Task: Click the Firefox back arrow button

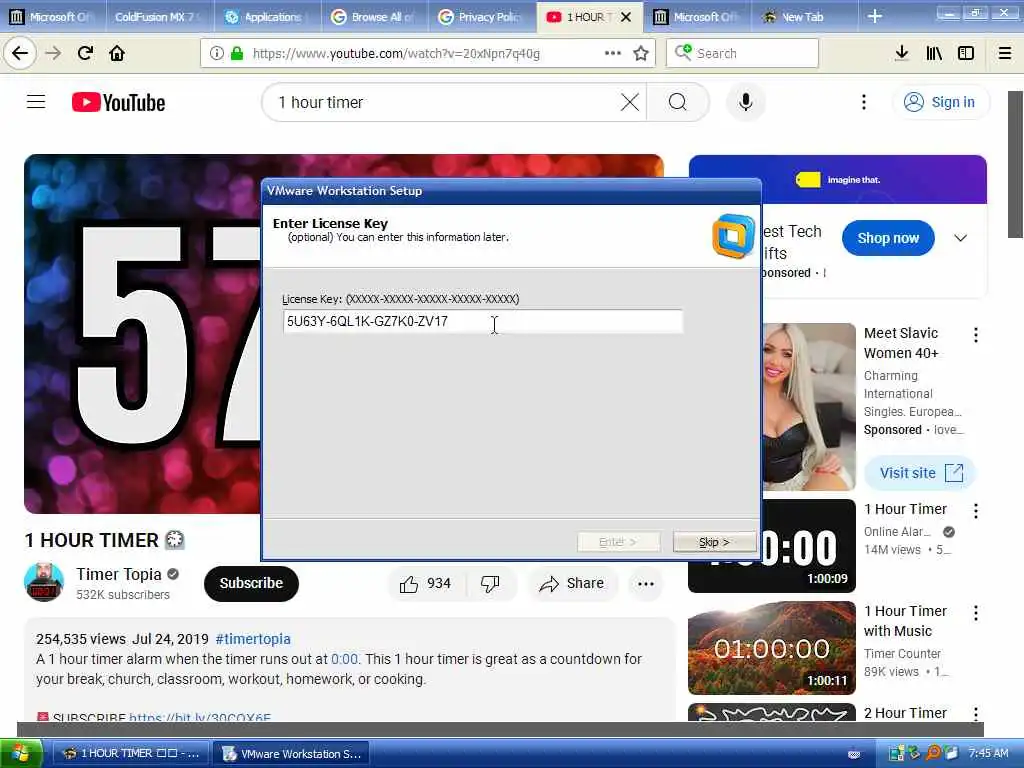Action: pyautogui.click(x=20, y=53)
